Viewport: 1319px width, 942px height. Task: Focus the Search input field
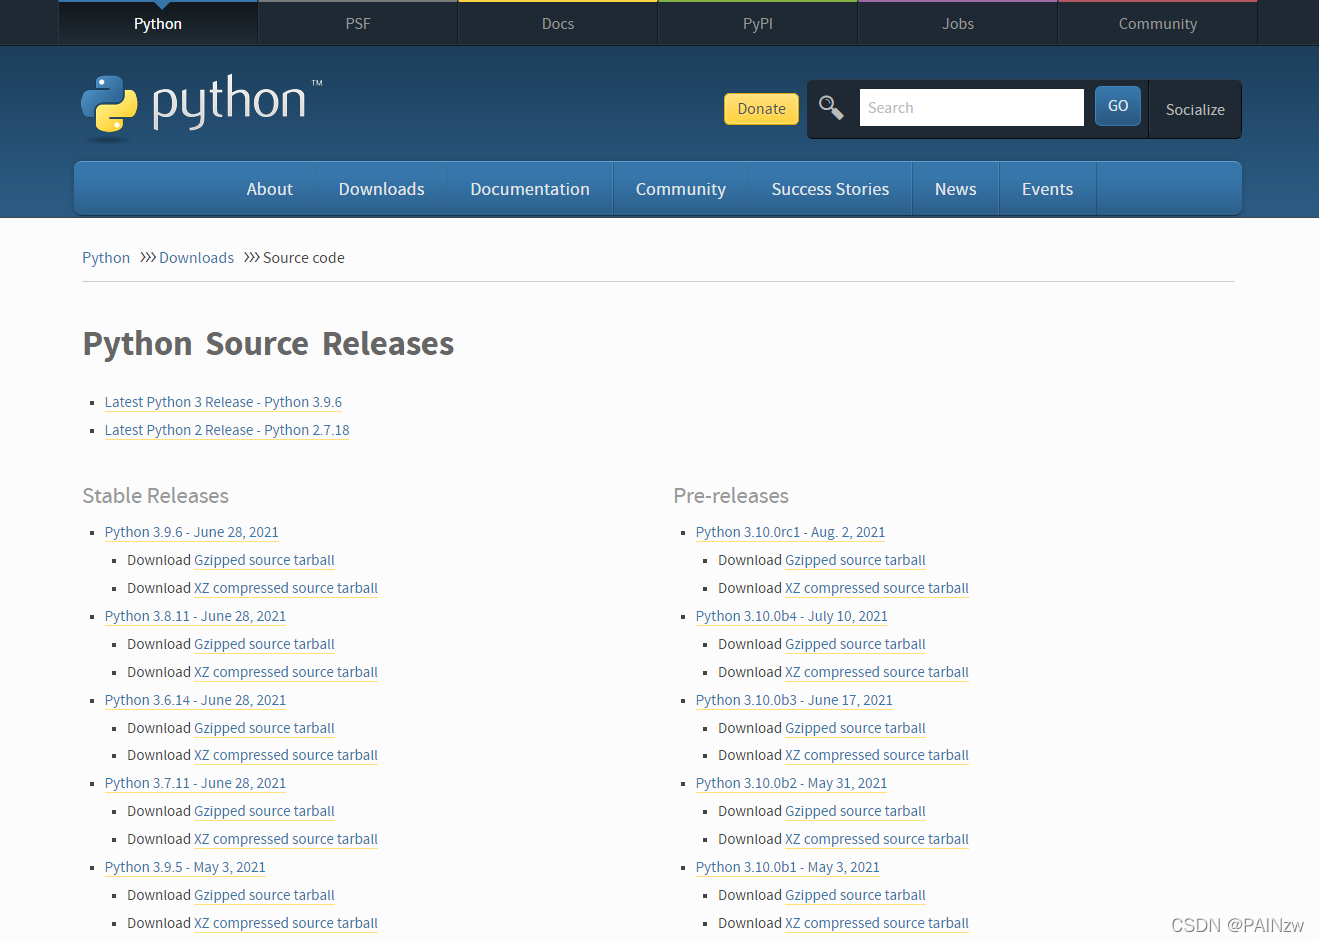[x=972, y=108]
